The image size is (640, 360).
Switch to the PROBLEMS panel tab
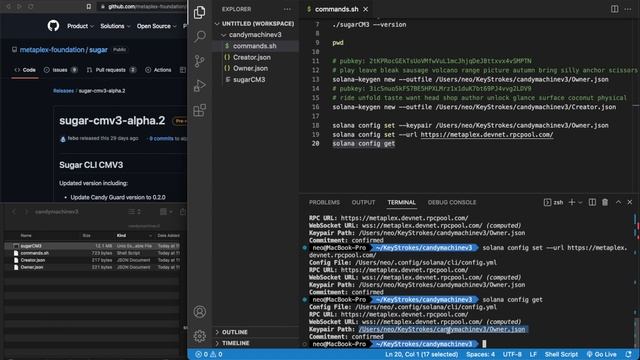[324, 202]
